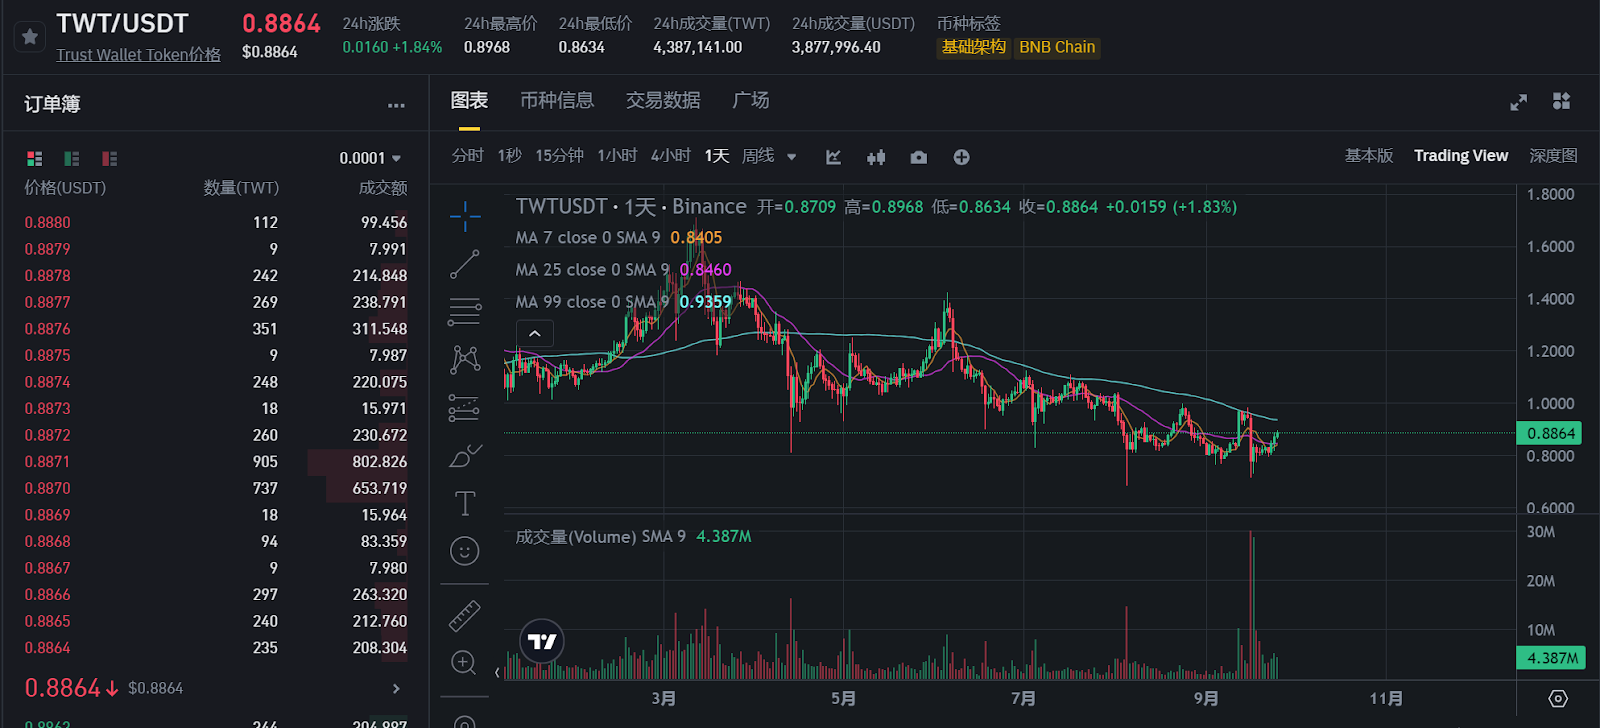
Task: Open emoji icons tool
Action: (x=465, y=551)
